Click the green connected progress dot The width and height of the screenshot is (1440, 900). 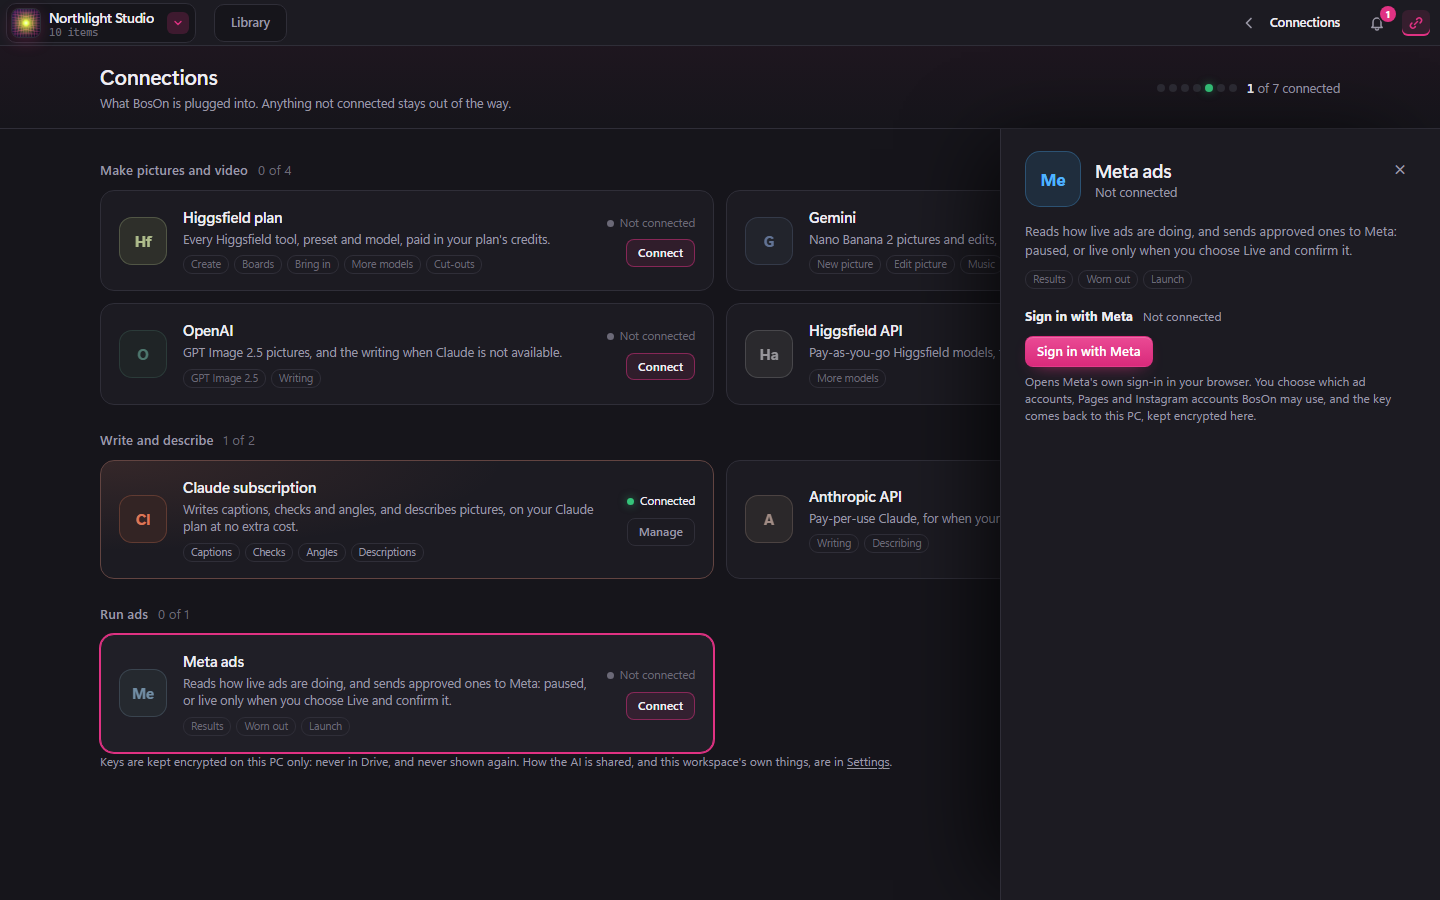coord(1209,88)
